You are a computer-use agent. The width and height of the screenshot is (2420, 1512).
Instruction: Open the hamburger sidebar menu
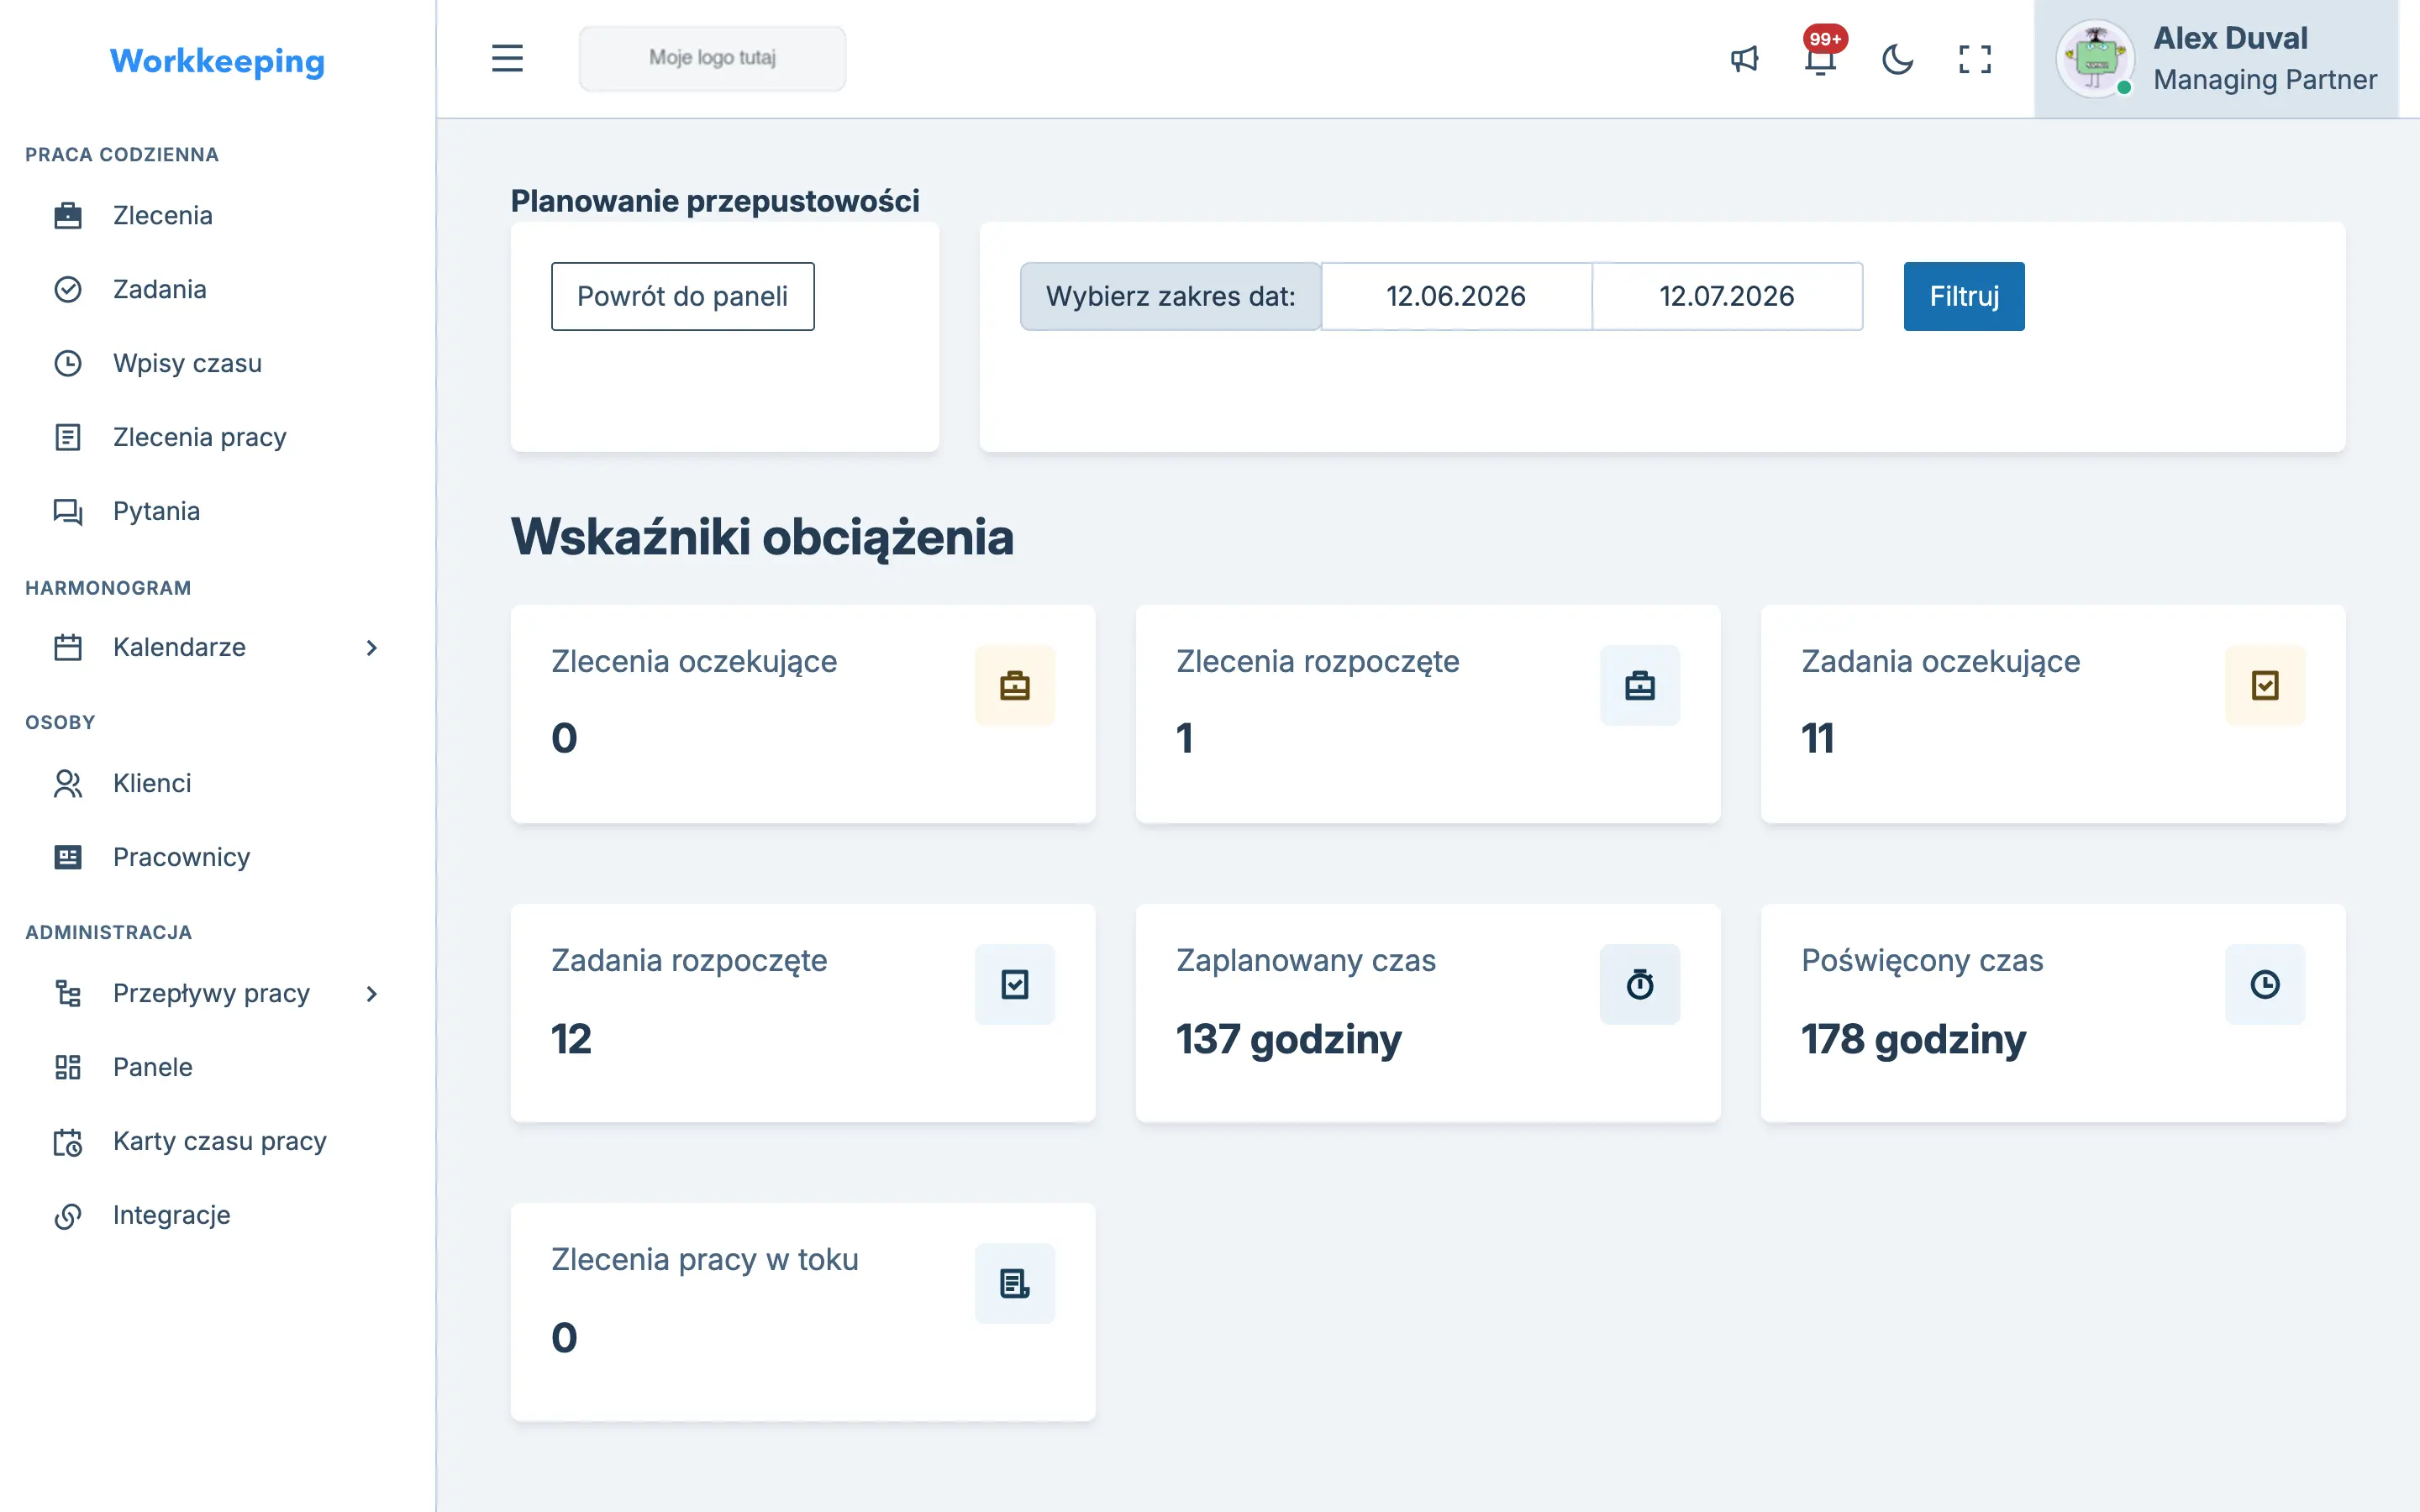[507, 58]
